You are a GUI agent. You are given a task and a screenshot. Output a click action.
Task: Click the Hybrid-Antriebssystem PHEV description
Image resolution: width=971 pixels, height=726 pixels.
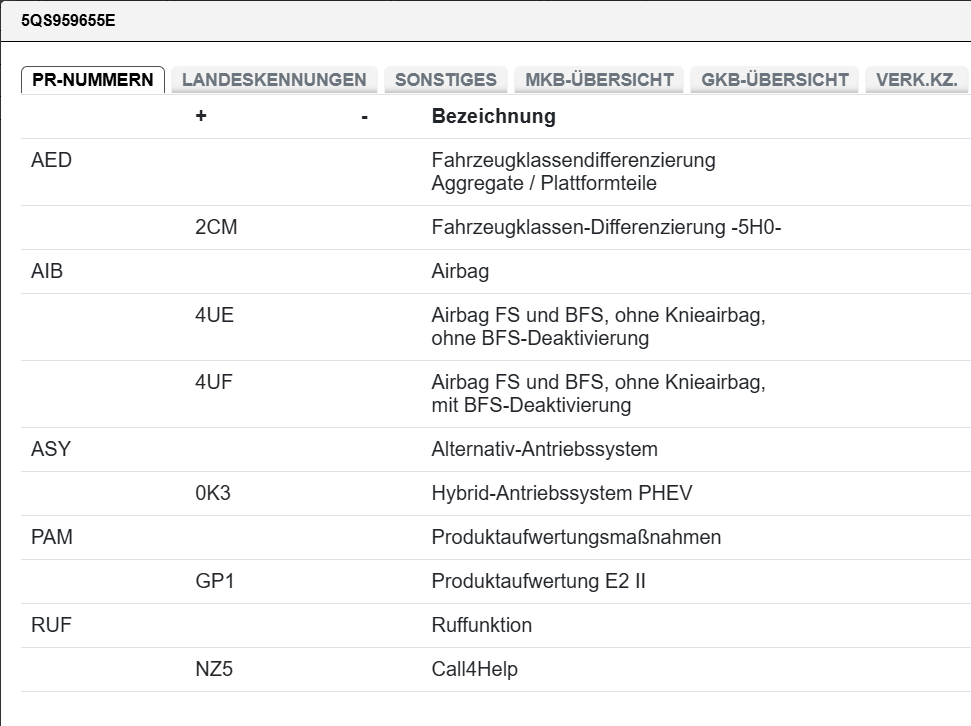[561, 493]
